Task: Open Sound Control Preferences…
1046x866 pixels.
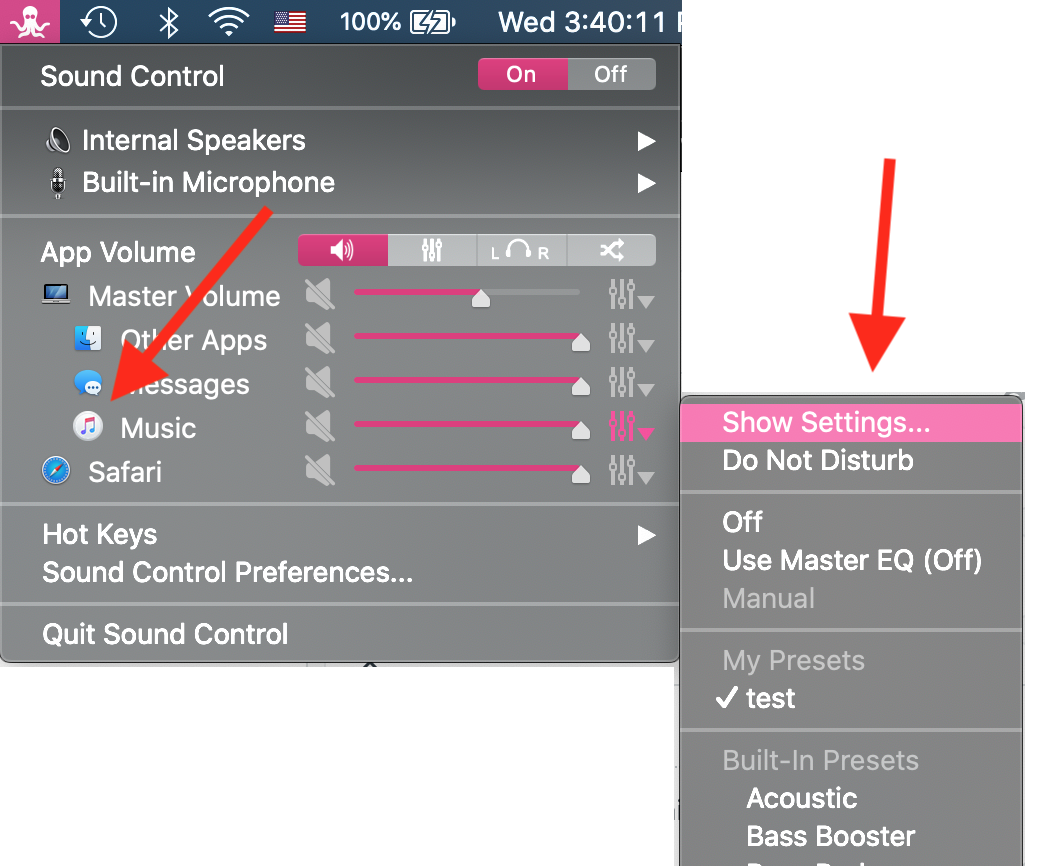Action: (227, 573)
